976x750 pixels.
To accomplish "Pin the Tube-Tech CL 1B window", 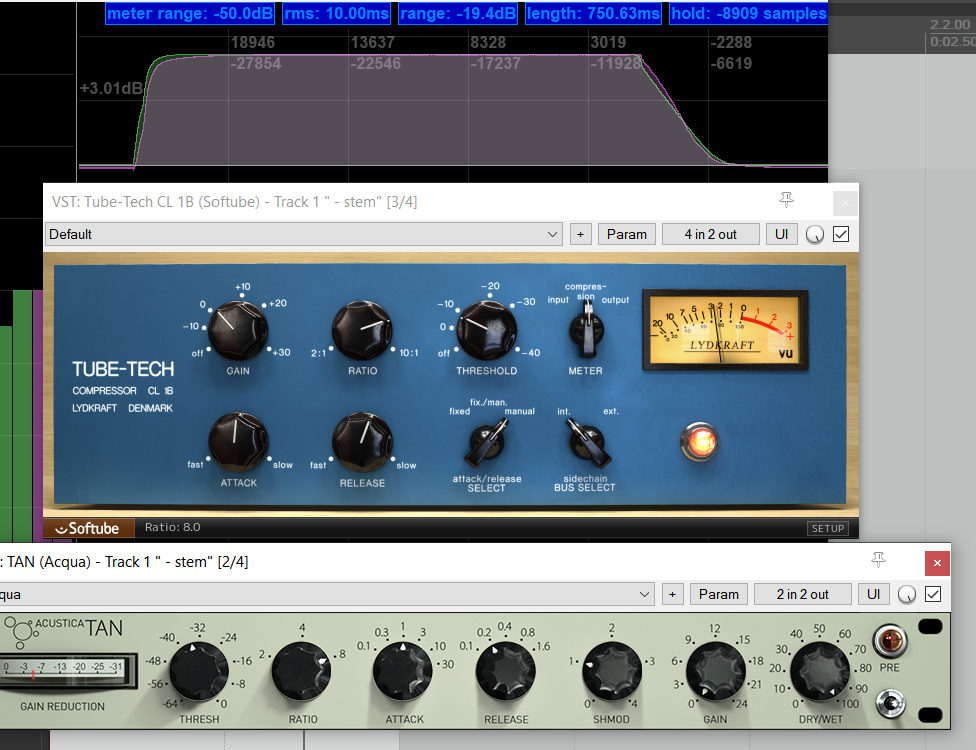I will [786, 200].
